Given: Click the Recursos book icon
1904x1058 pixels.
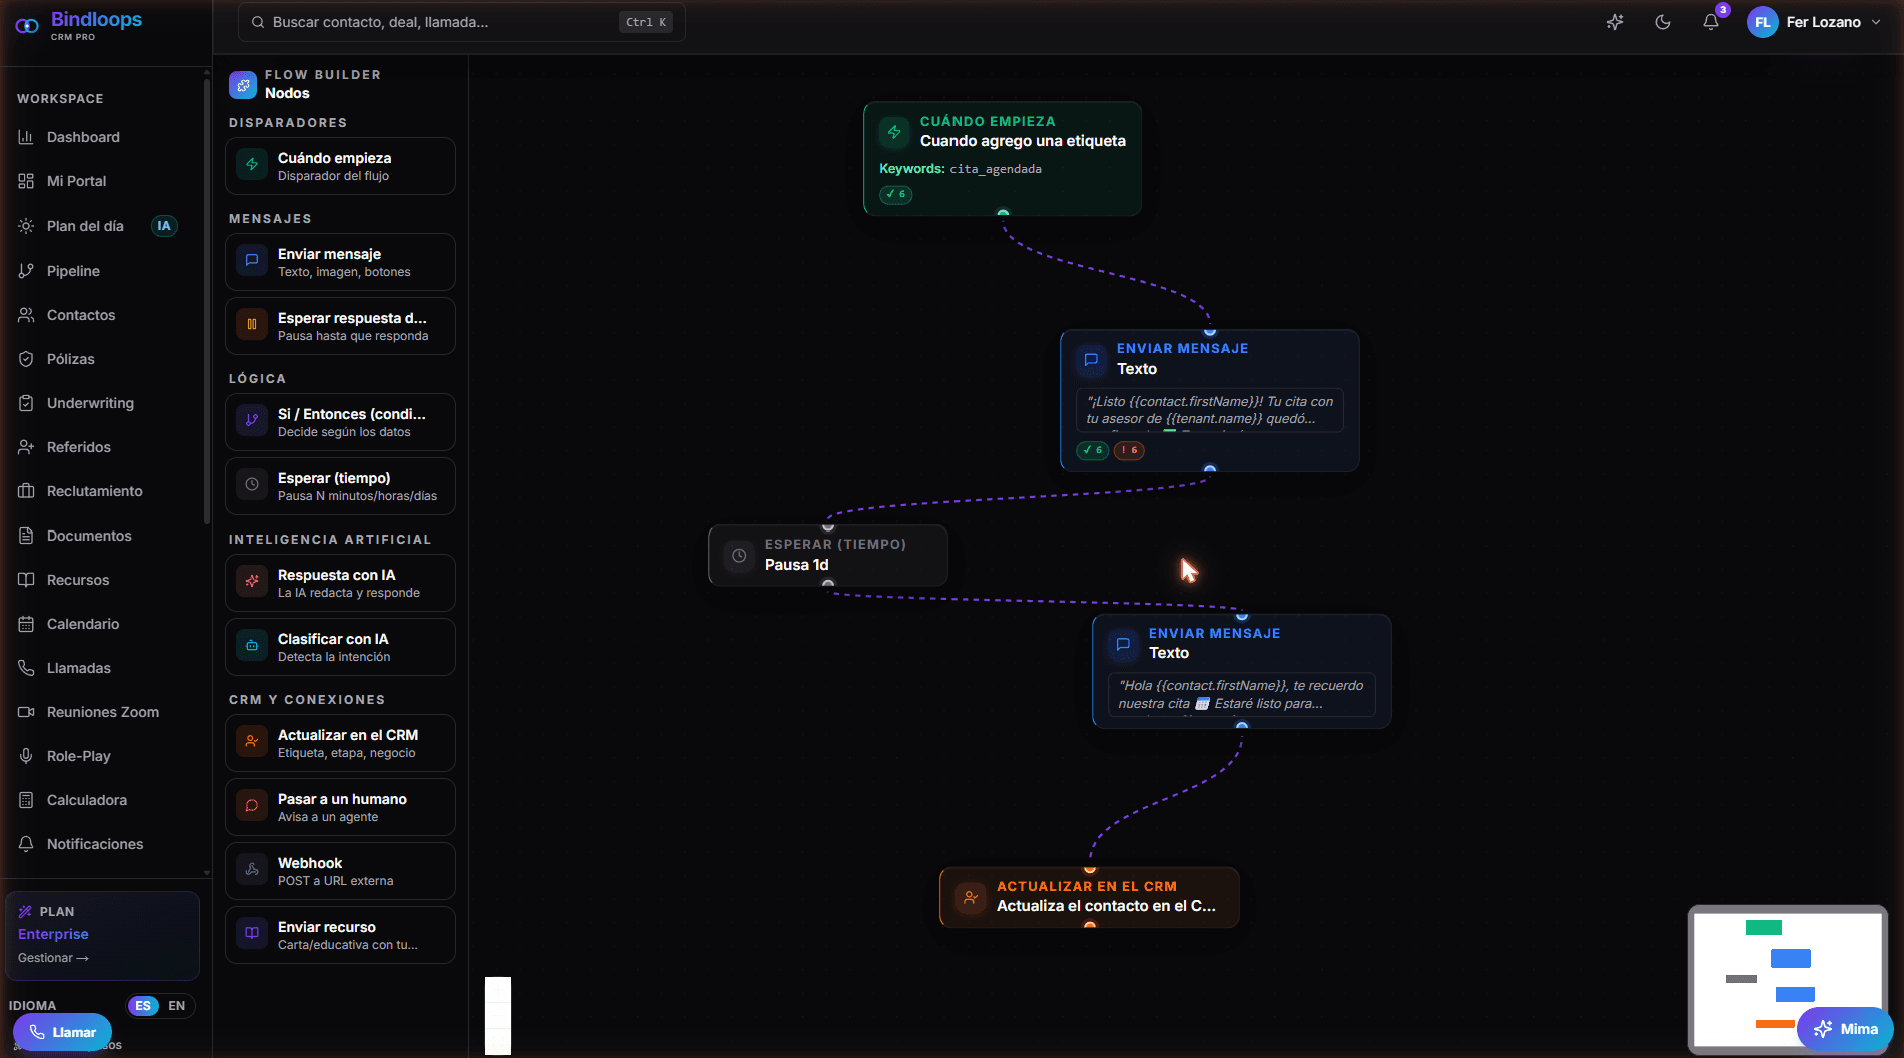Looking at the screenshot, I should click(x=26, y=580).
